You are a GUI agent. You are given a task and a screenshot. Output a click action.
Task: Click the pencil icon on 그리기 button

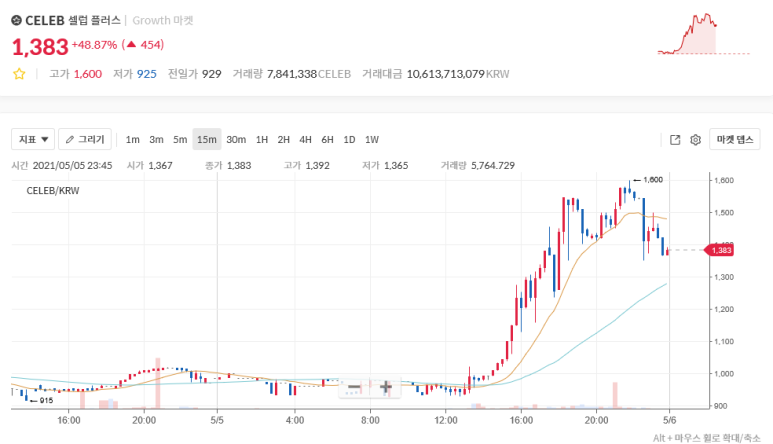click(70, 139)
